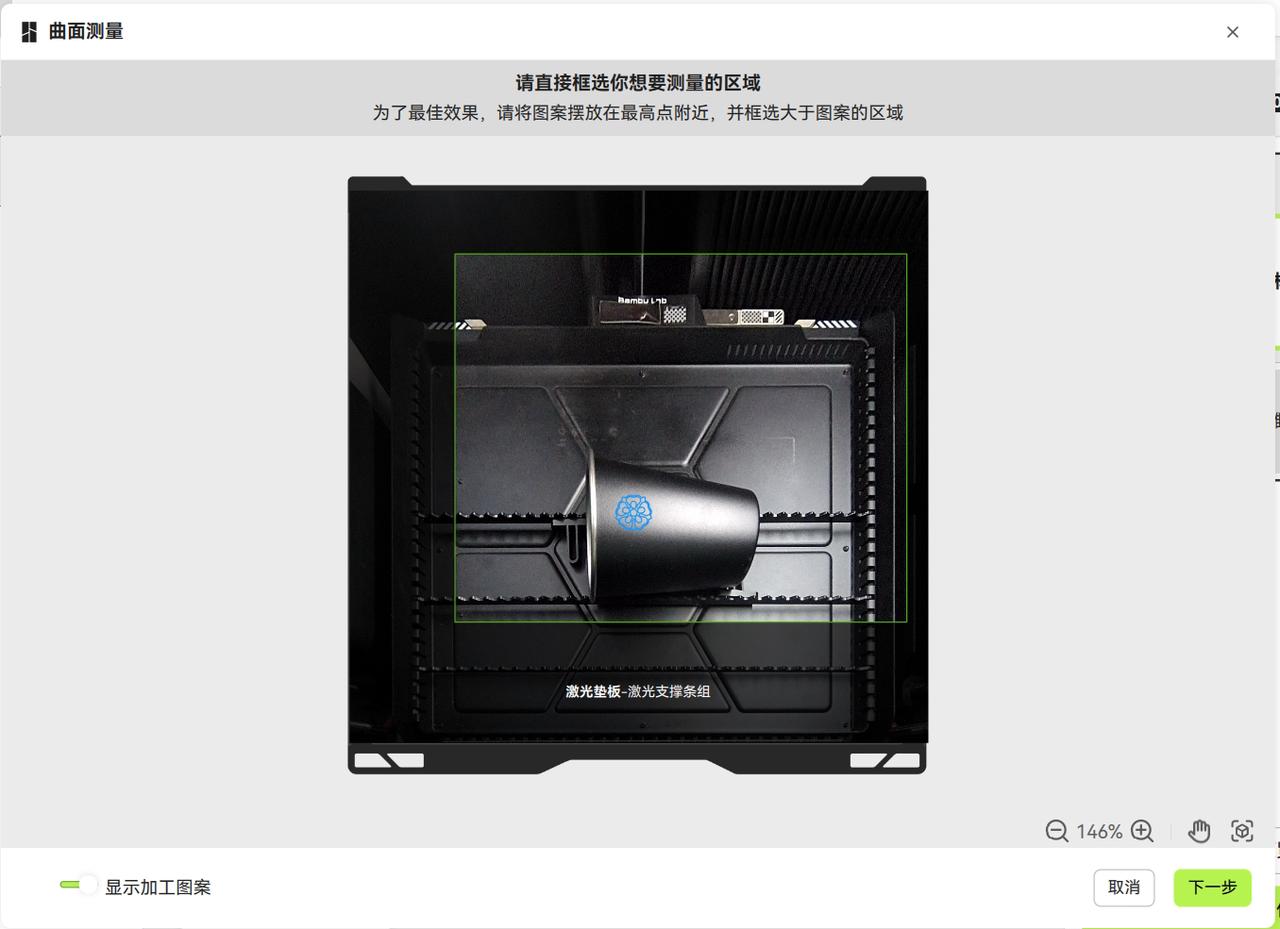Click the Bambu logo in title bar

[x=29, y=32]
